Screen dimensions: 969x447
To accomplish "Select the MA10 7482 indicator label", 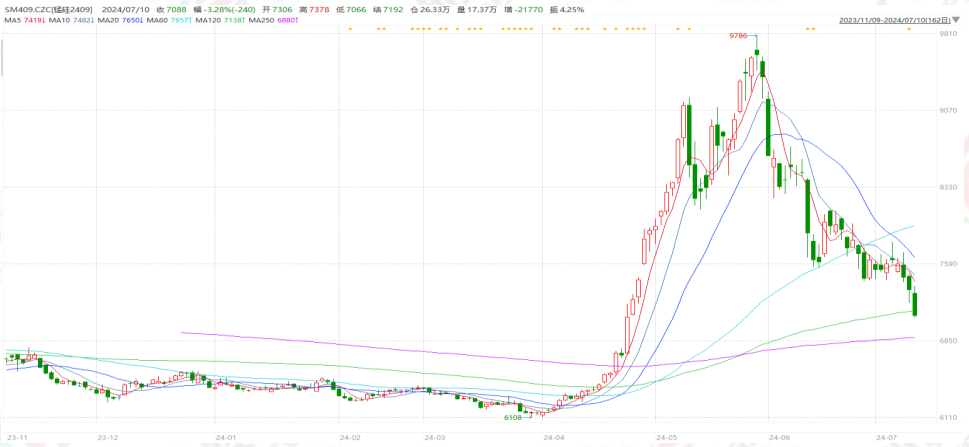I will [x=70, y=20].
